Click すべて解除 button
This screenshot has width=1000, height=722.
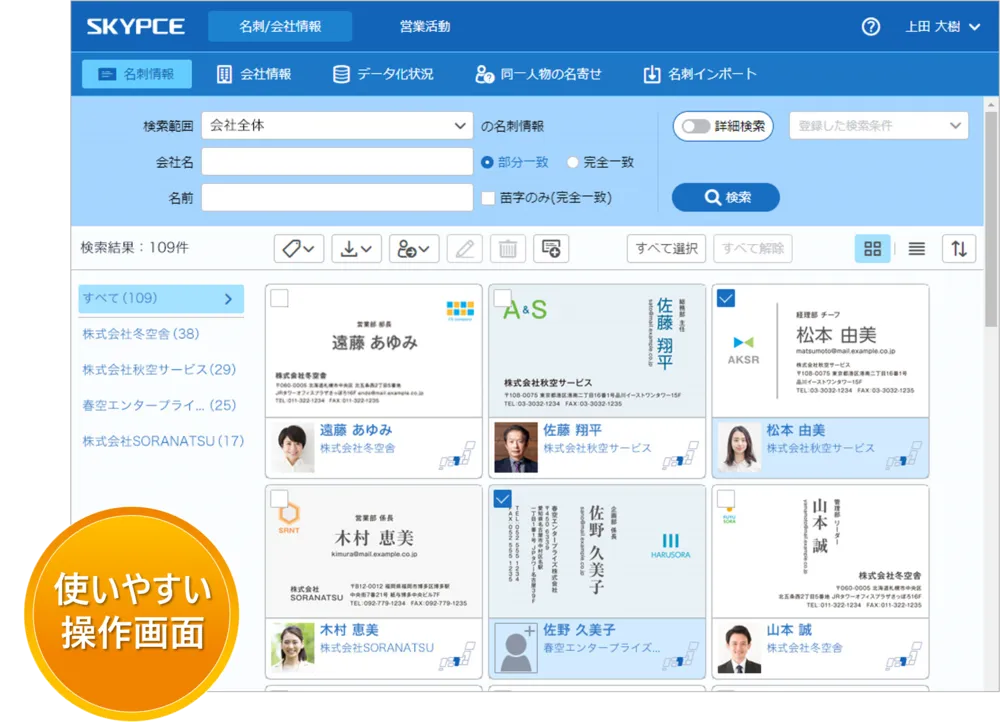pyautogui.click(x=753, y=249)
